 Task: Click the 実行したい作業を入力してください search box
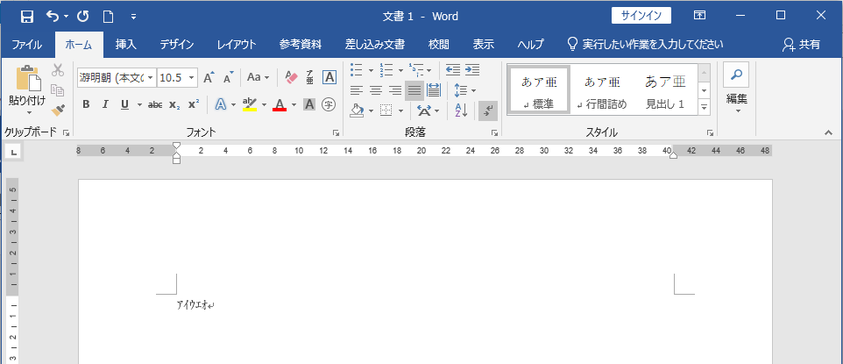pos(645,45)
